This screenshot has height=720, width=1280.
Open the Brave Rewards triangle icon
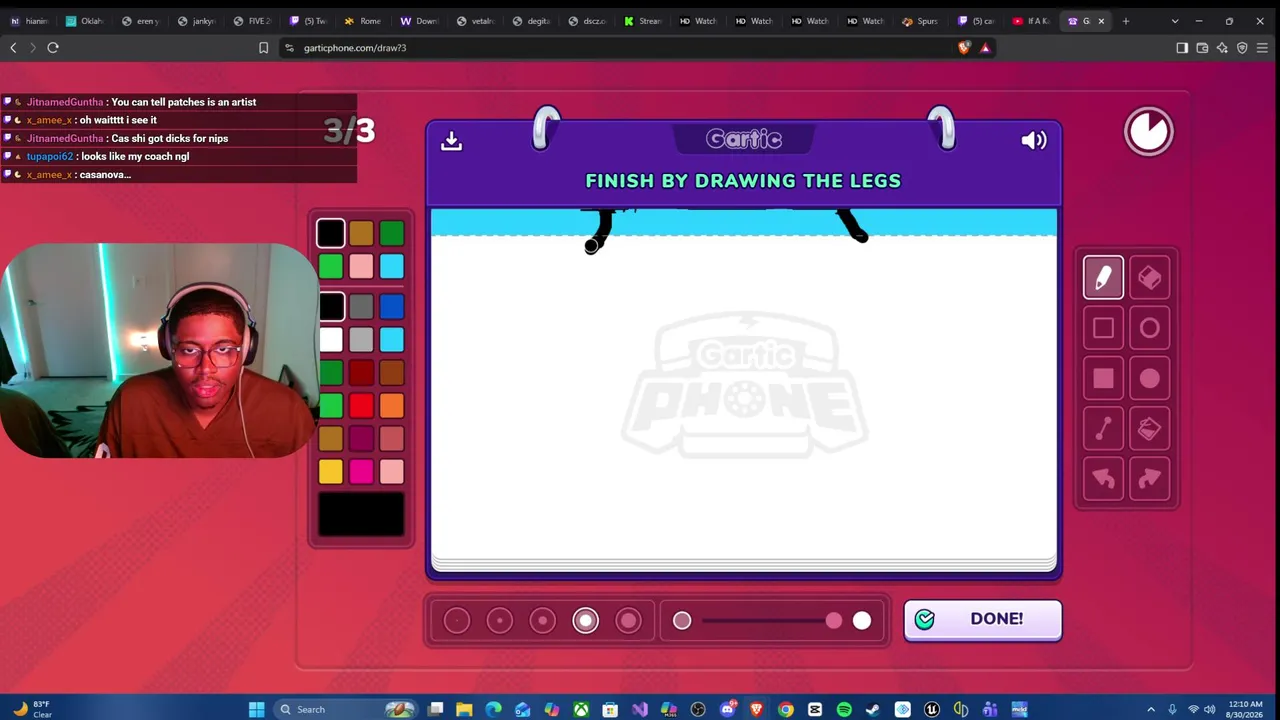985,47
